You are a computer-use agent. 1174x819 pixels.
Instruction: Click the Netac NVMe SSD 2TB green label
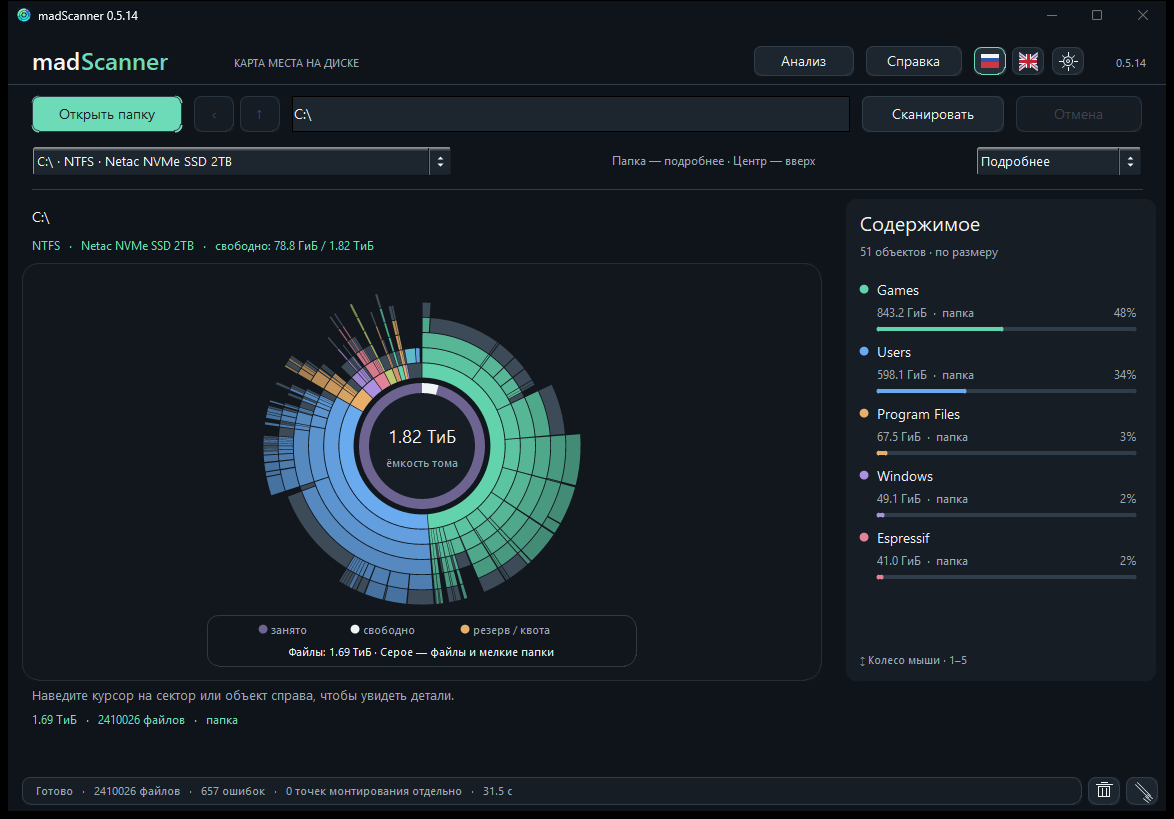point(137,246)
